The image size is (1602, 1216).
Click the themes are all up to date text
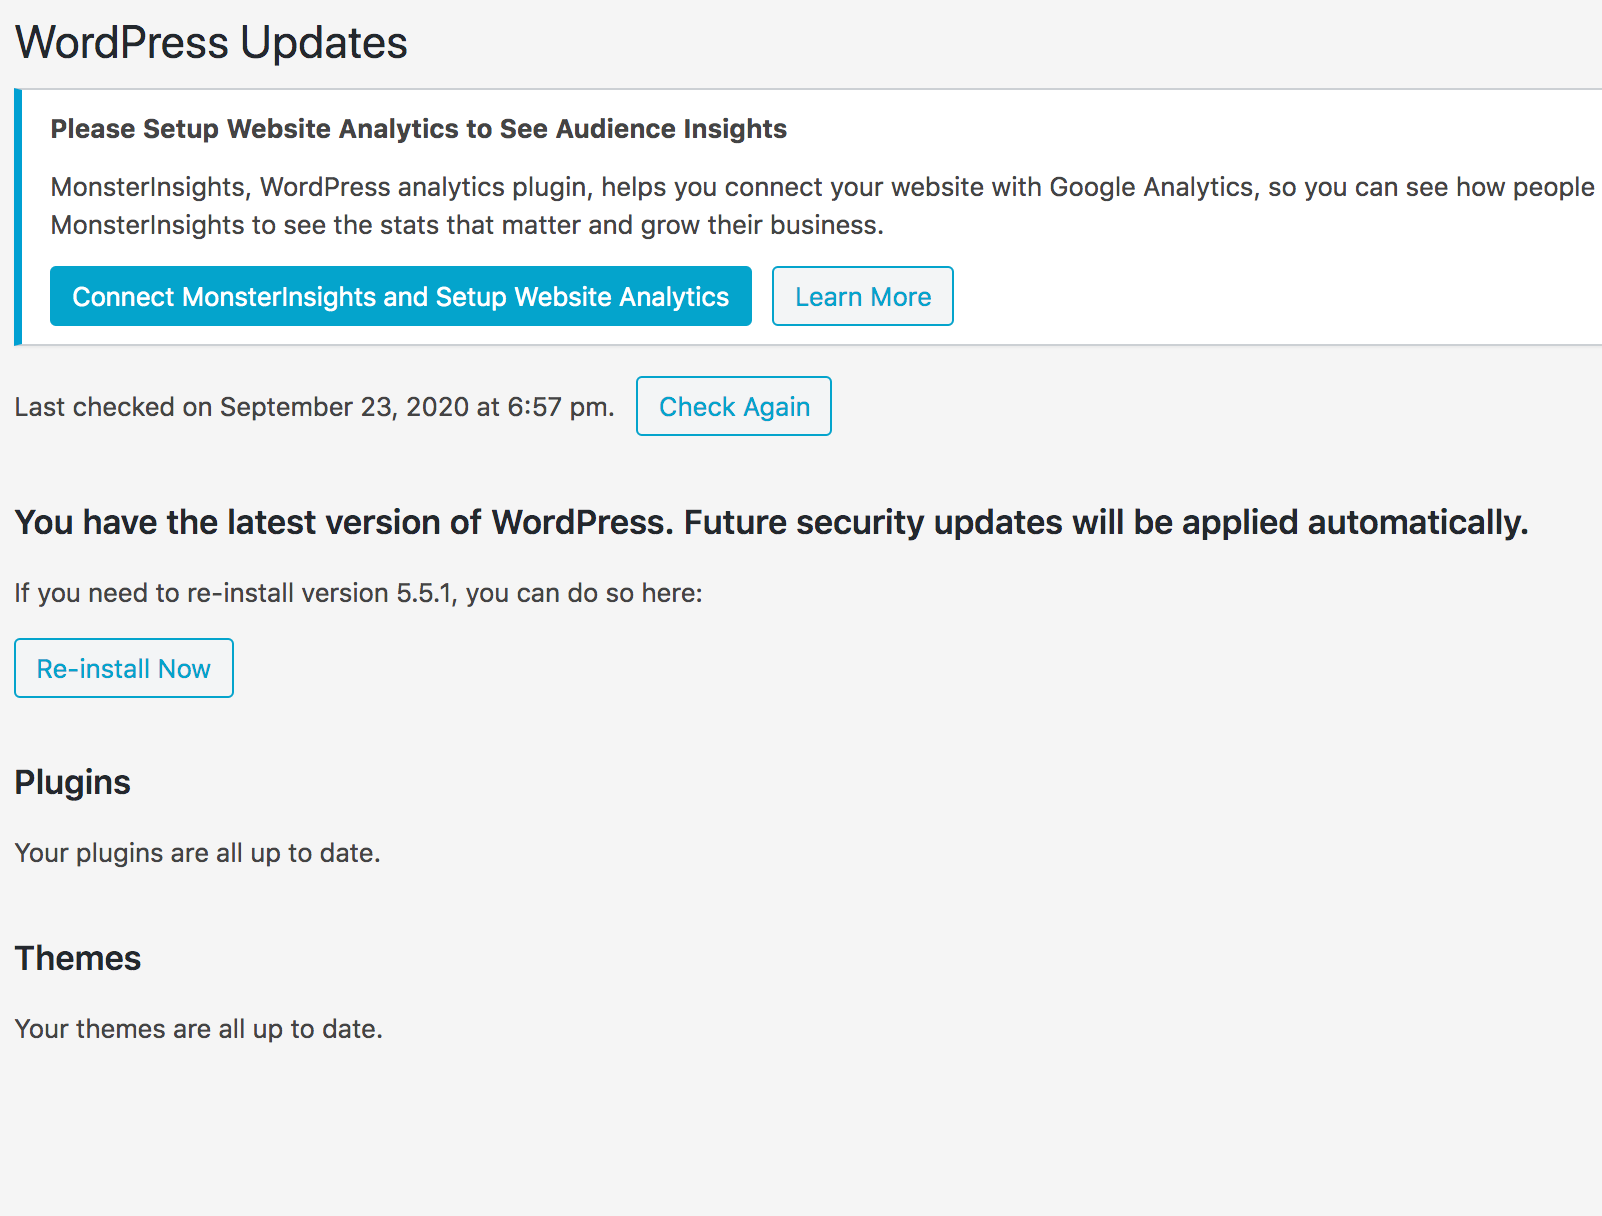tap(198, 1029)
